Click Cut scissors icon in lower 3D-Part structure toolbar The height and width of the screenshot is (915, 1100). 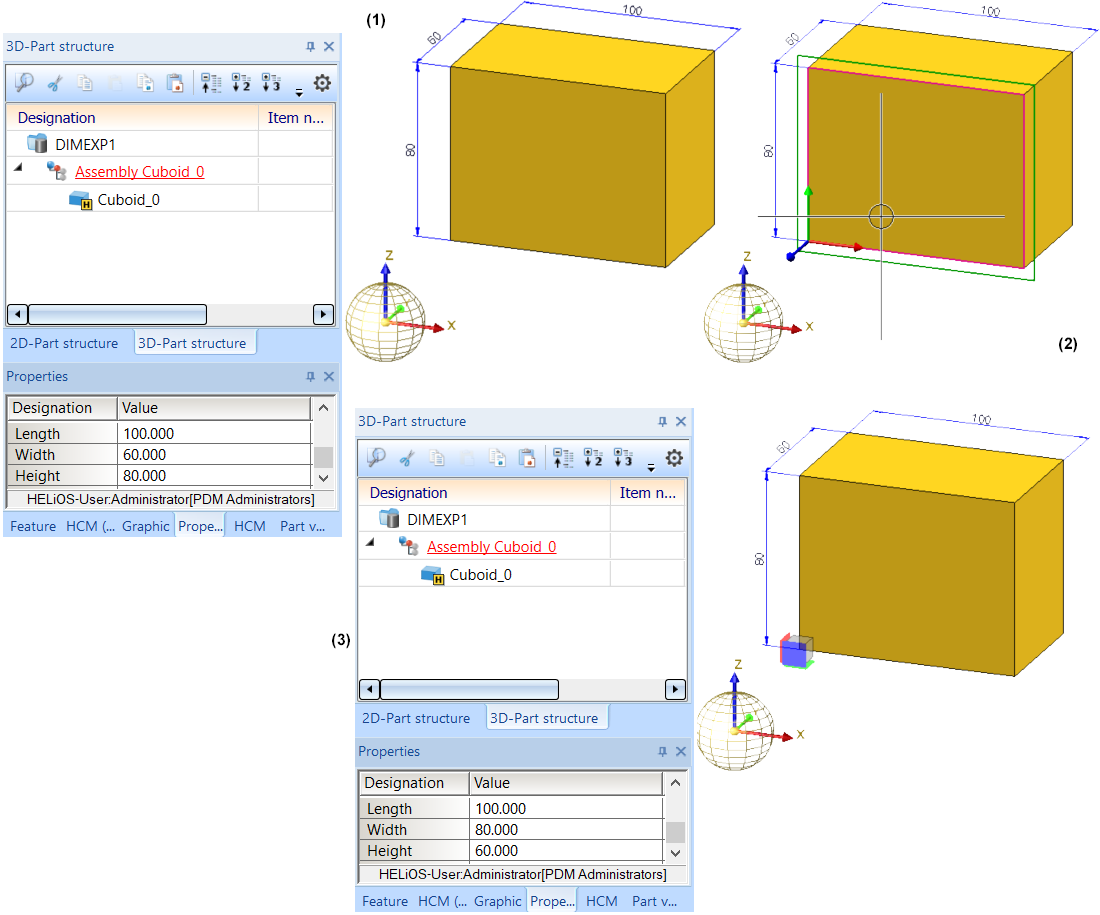(x=407, y=458)
